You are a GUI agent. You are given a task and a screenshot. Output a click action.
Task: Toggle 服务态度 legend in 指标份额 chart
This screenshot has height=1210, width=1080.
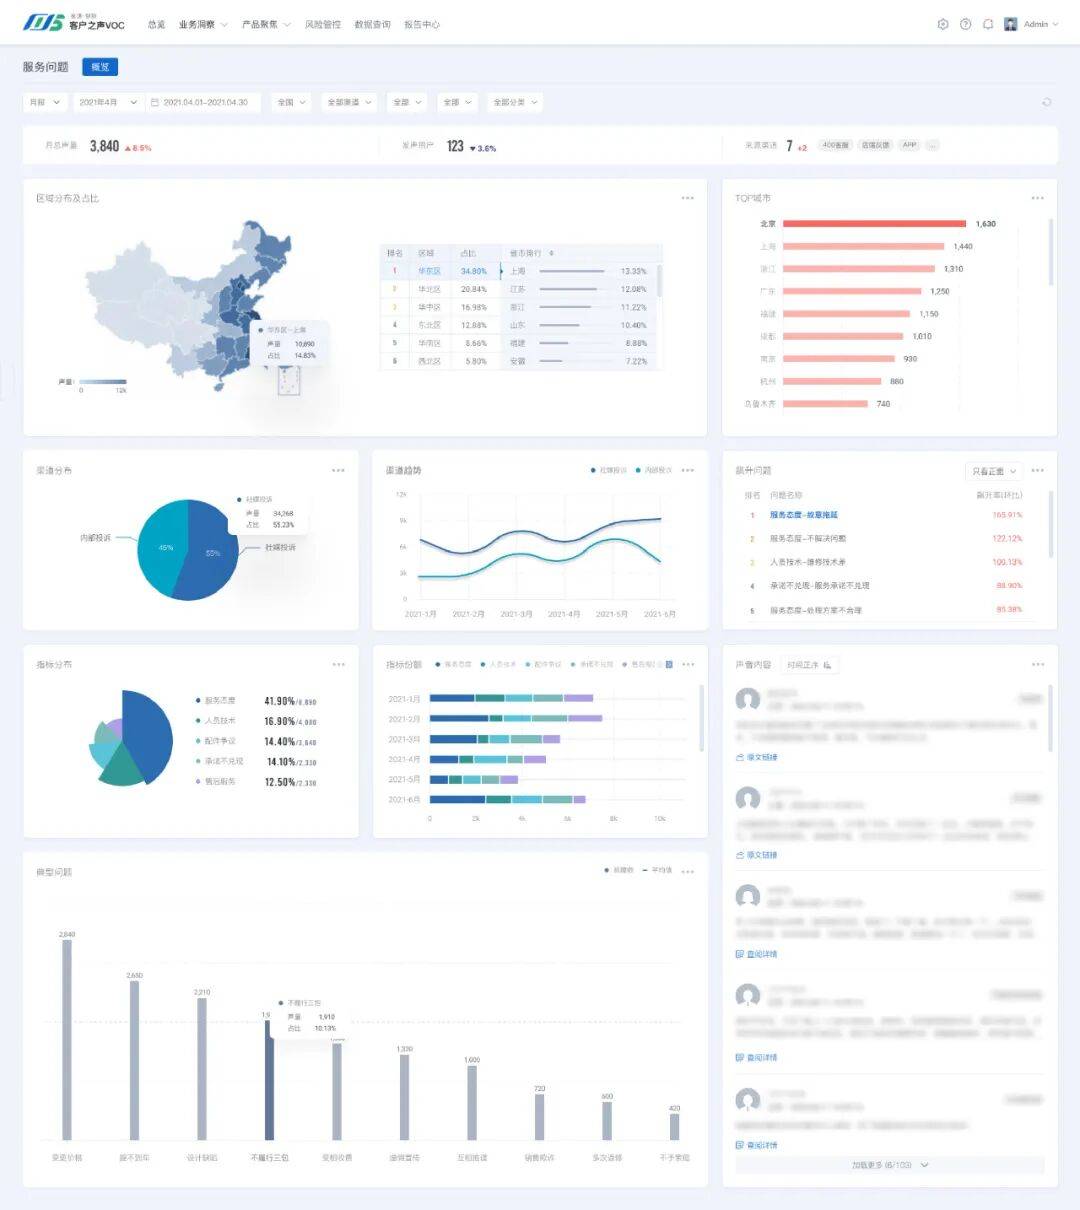(454, 664)
